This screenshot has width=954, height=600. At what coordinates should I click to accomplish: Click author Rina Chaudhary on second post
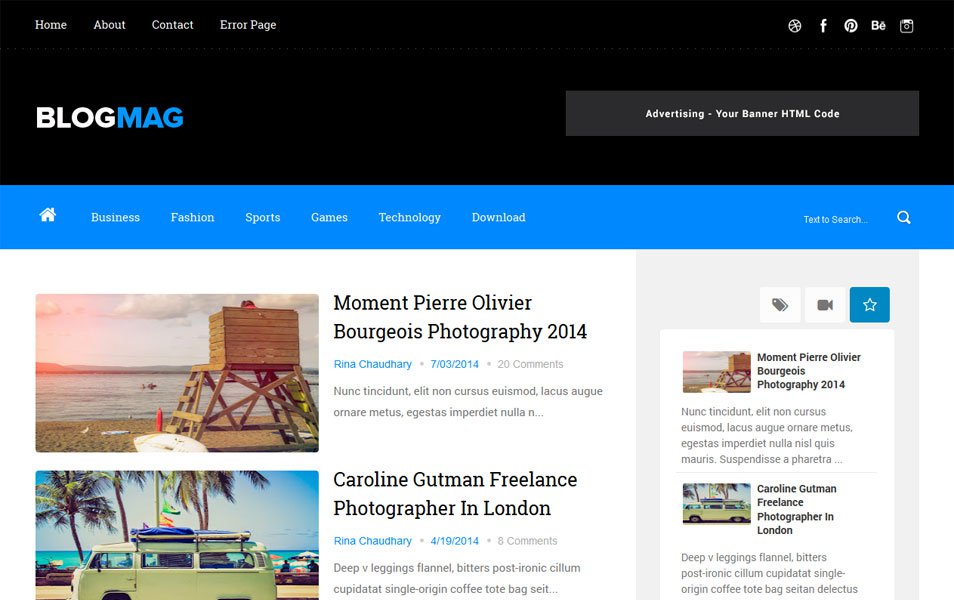pyautogui.click(x=372, y=540)
